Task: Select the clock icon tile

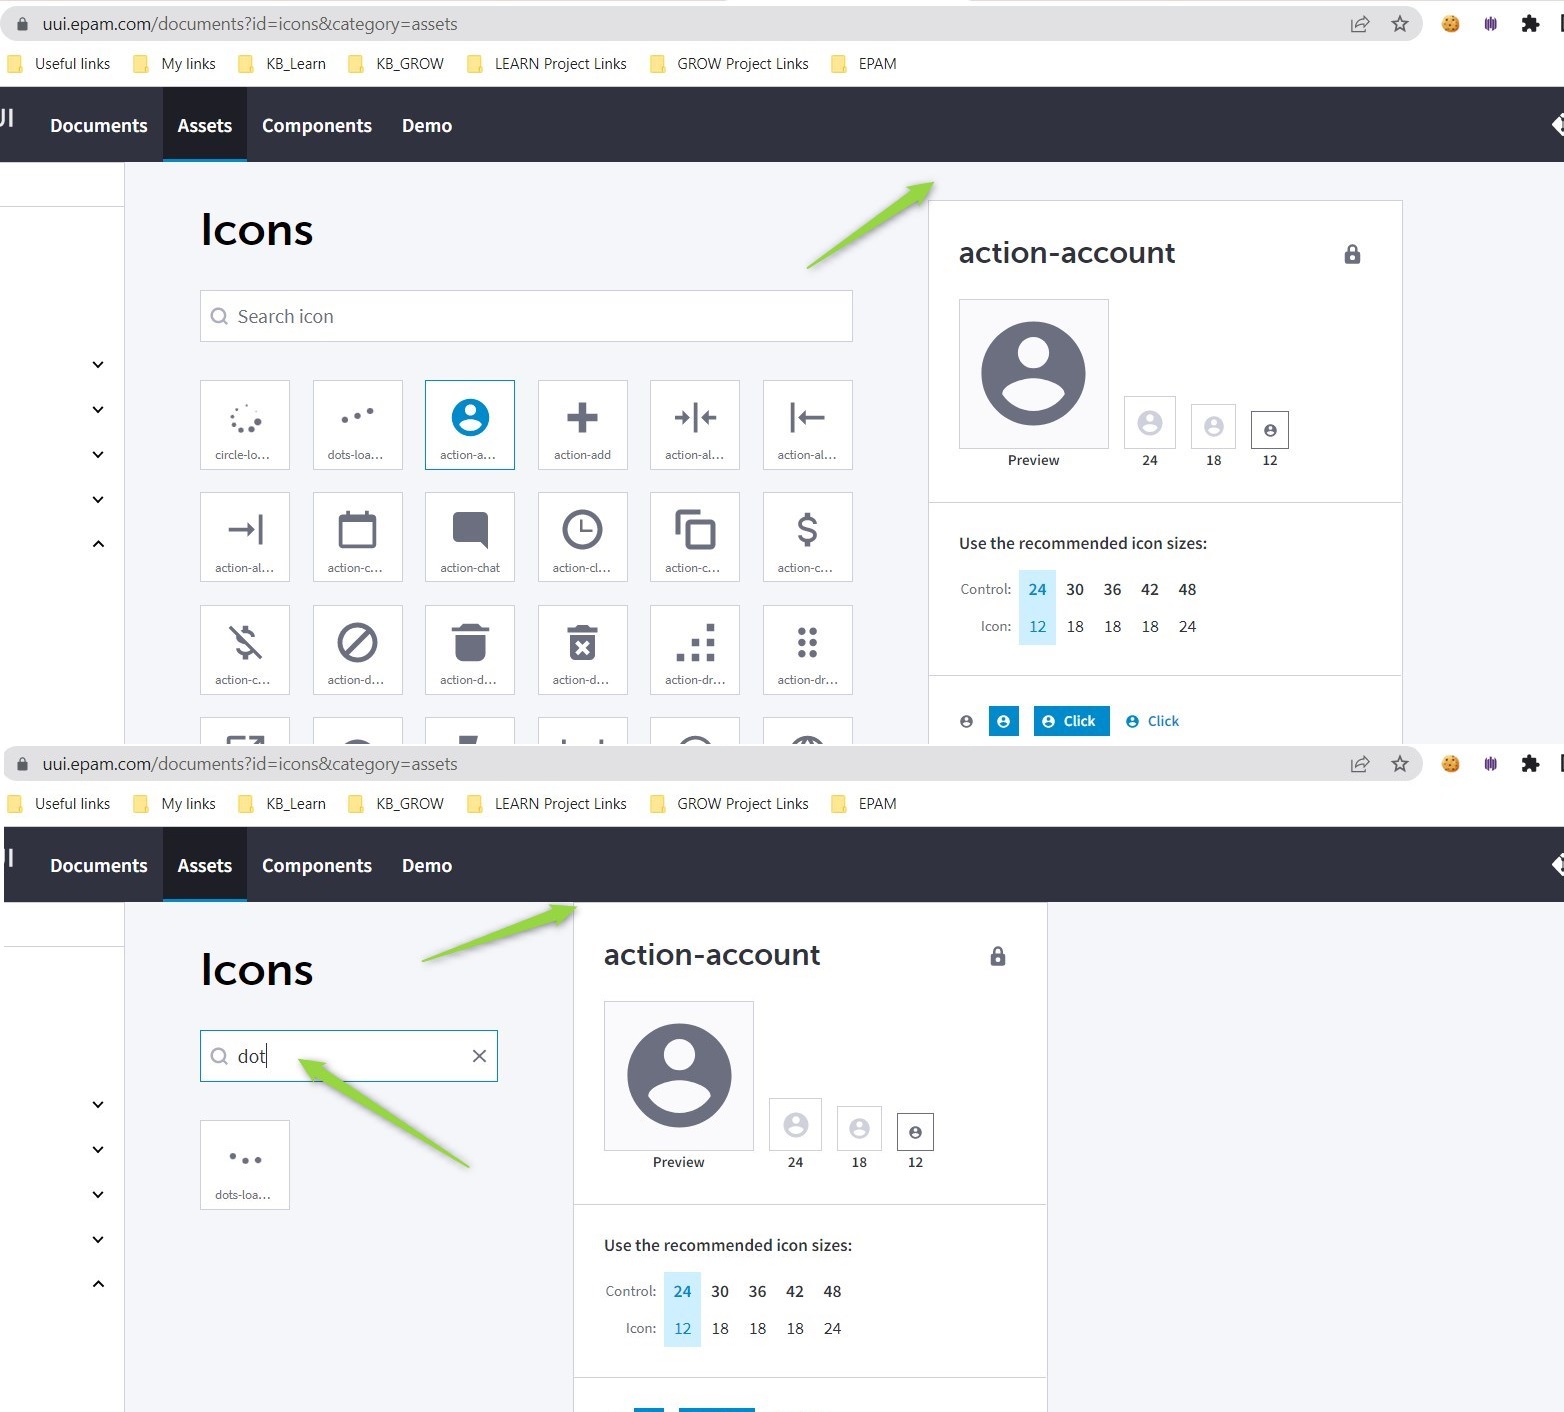Action: point(583,537)
